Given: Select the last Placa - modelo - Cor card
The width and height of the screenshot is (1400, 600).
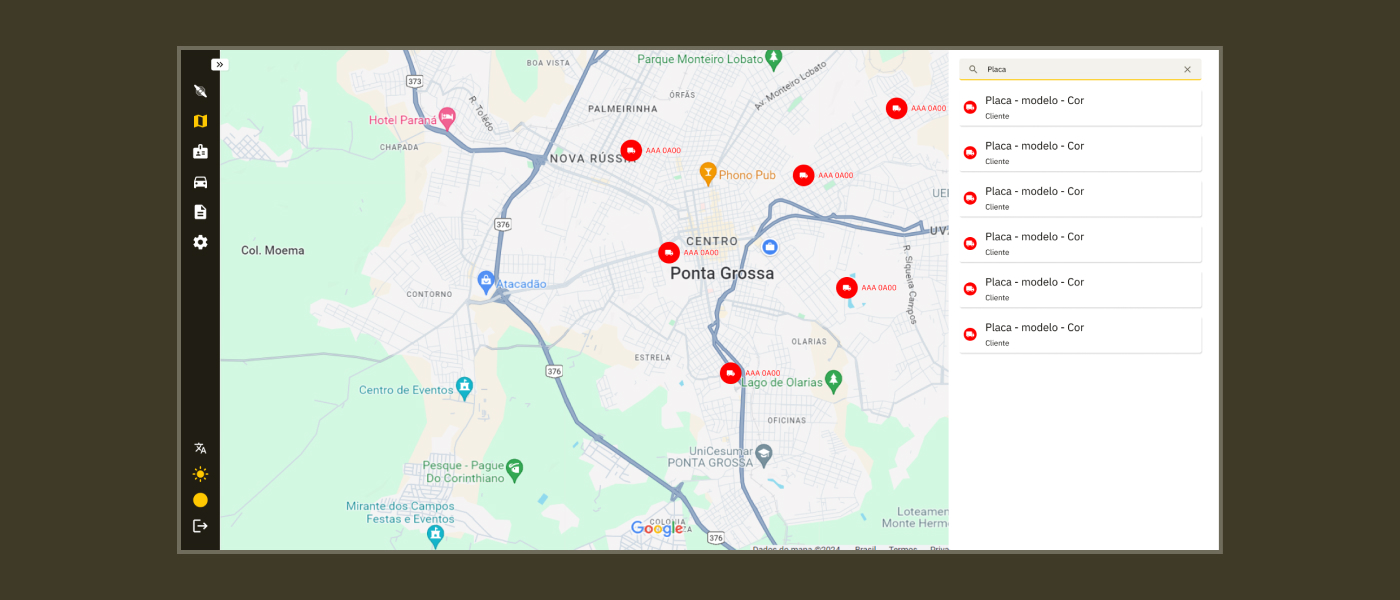Looking at the screenshot, I should 1080,334.
